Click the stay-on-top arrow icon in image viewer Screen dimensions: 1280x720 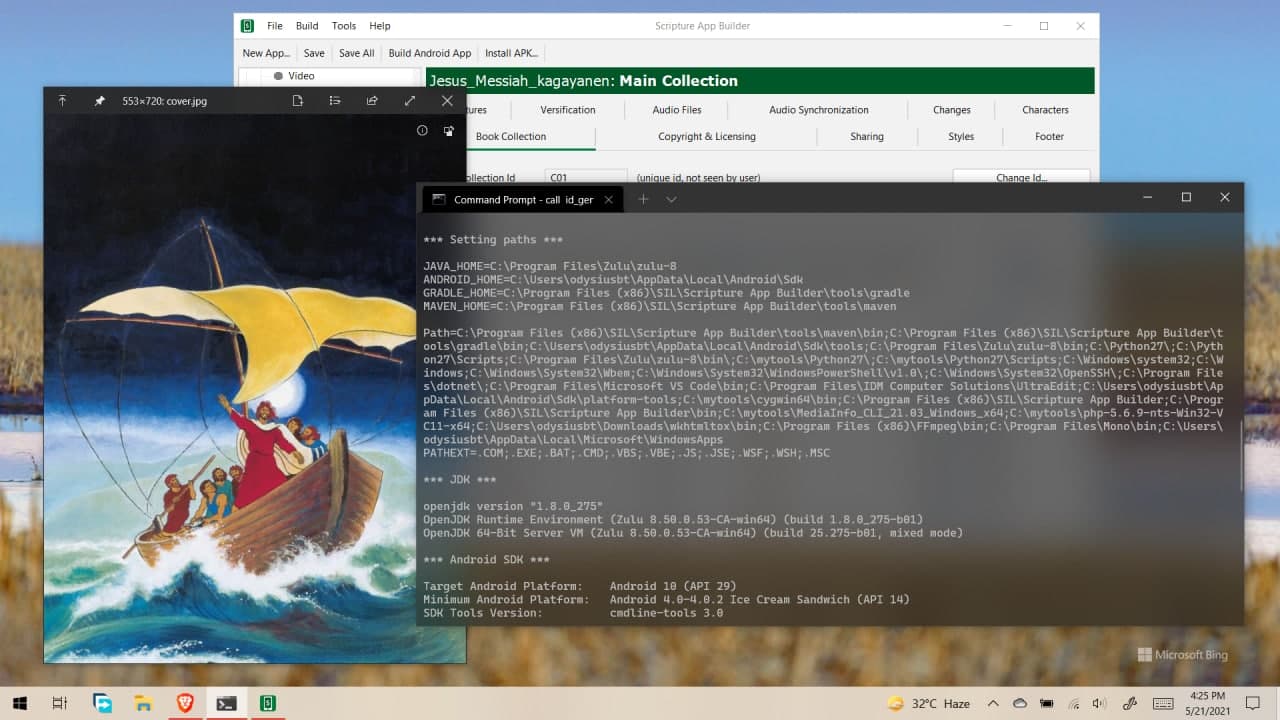point(62,101)
